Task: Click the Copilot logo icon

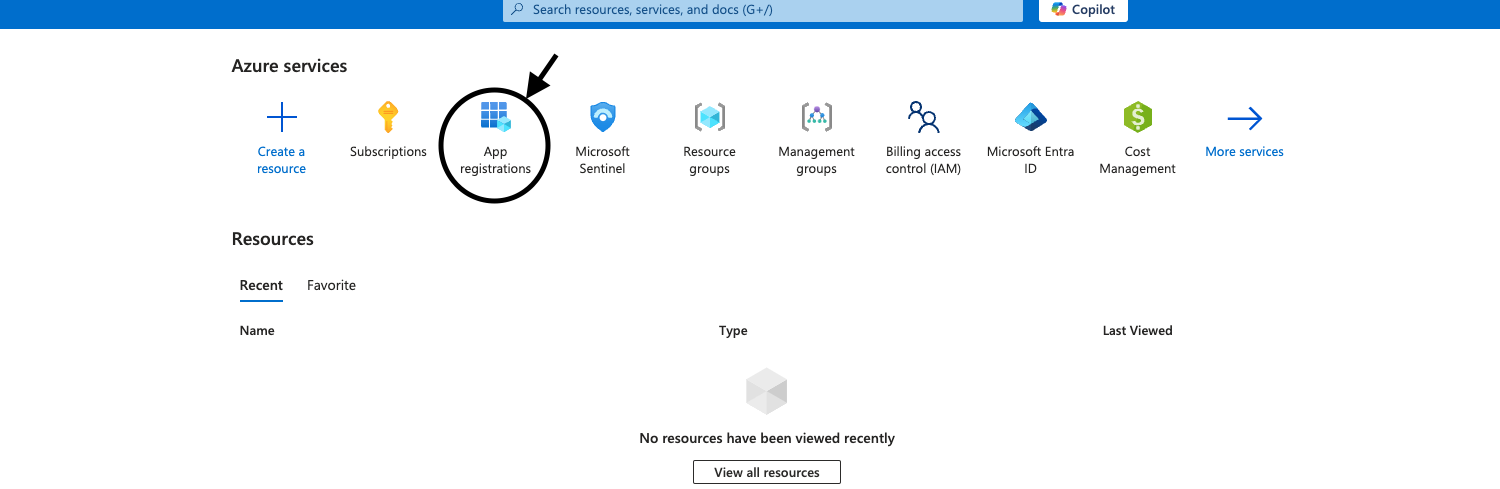Action: (x=1059, y=9)
